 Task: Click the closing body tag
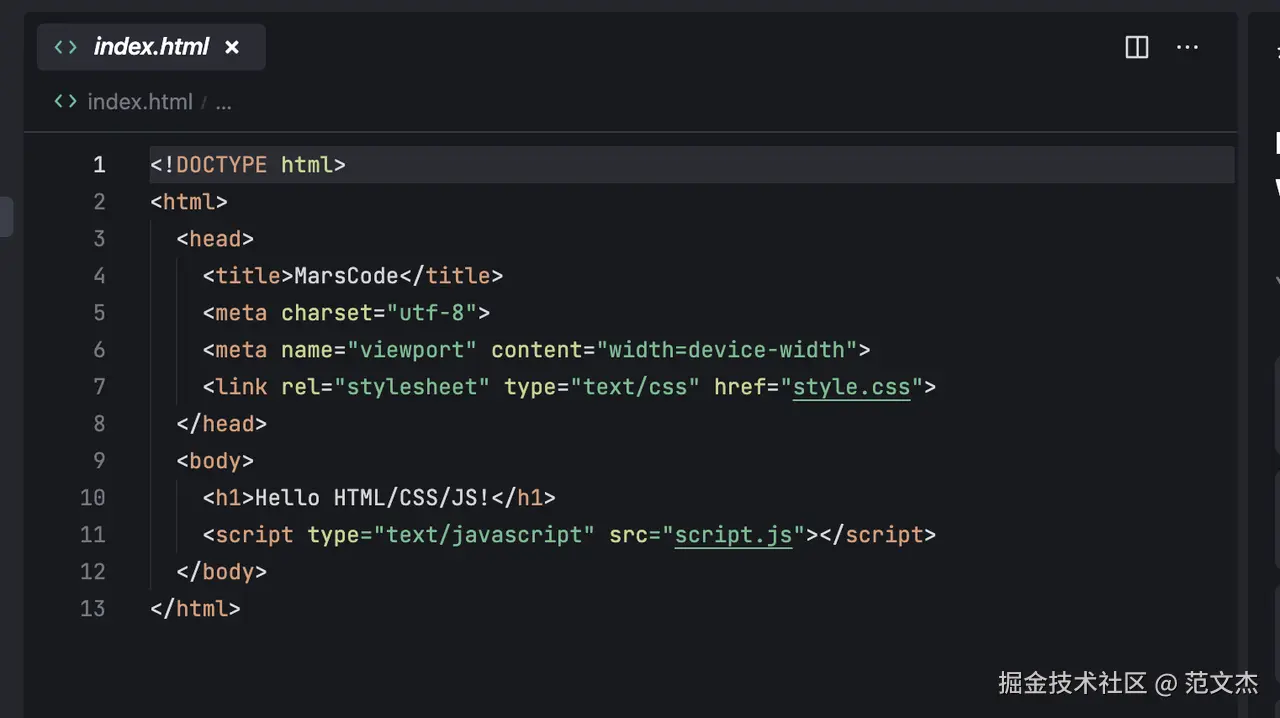(x=221, y=572)
